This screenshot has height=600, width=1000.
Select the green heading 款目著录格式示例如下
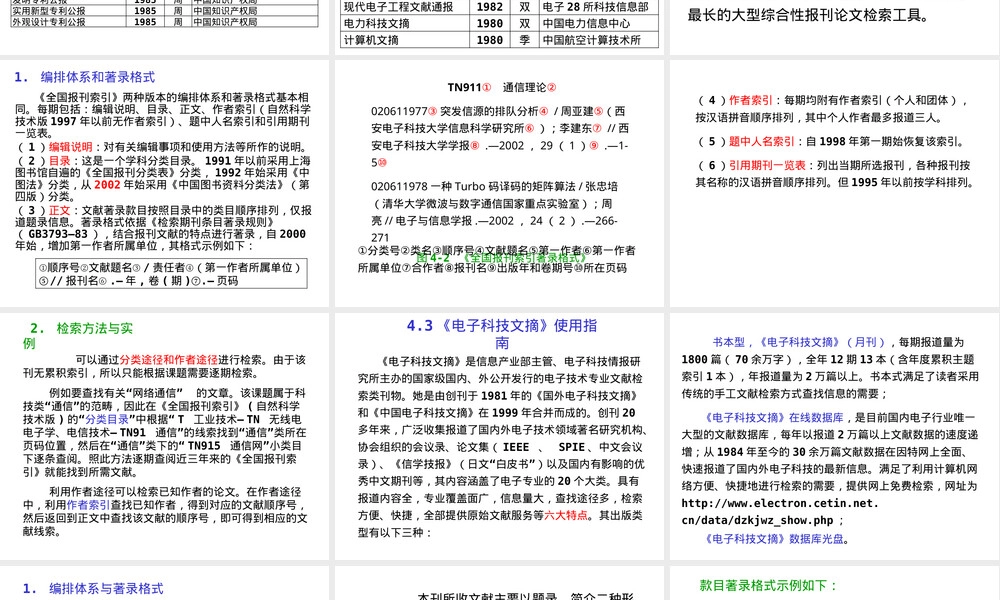pyautogui.click(x=768, y=585)
